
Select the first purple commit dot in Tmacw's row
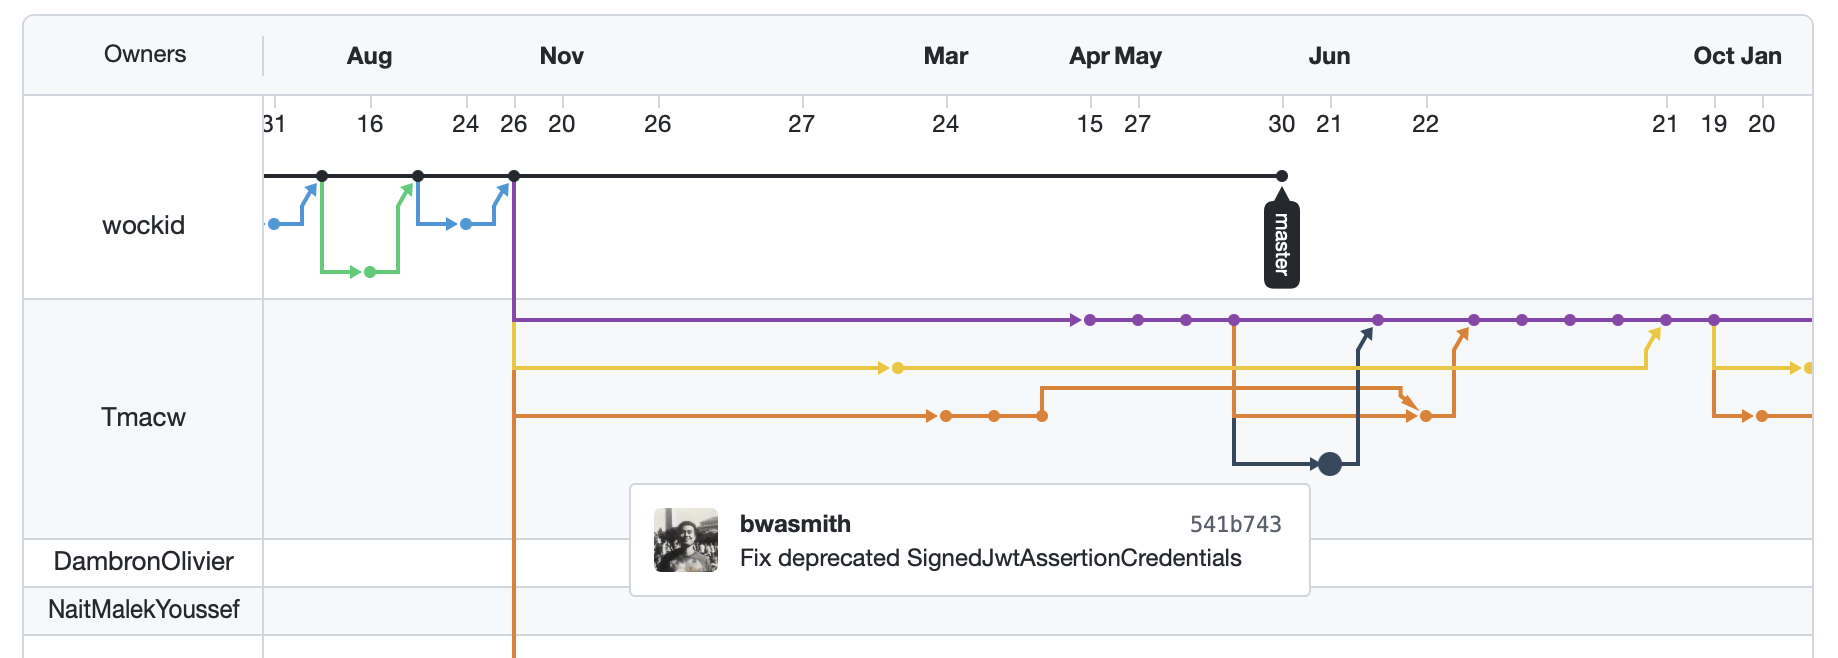(1090, 320)
